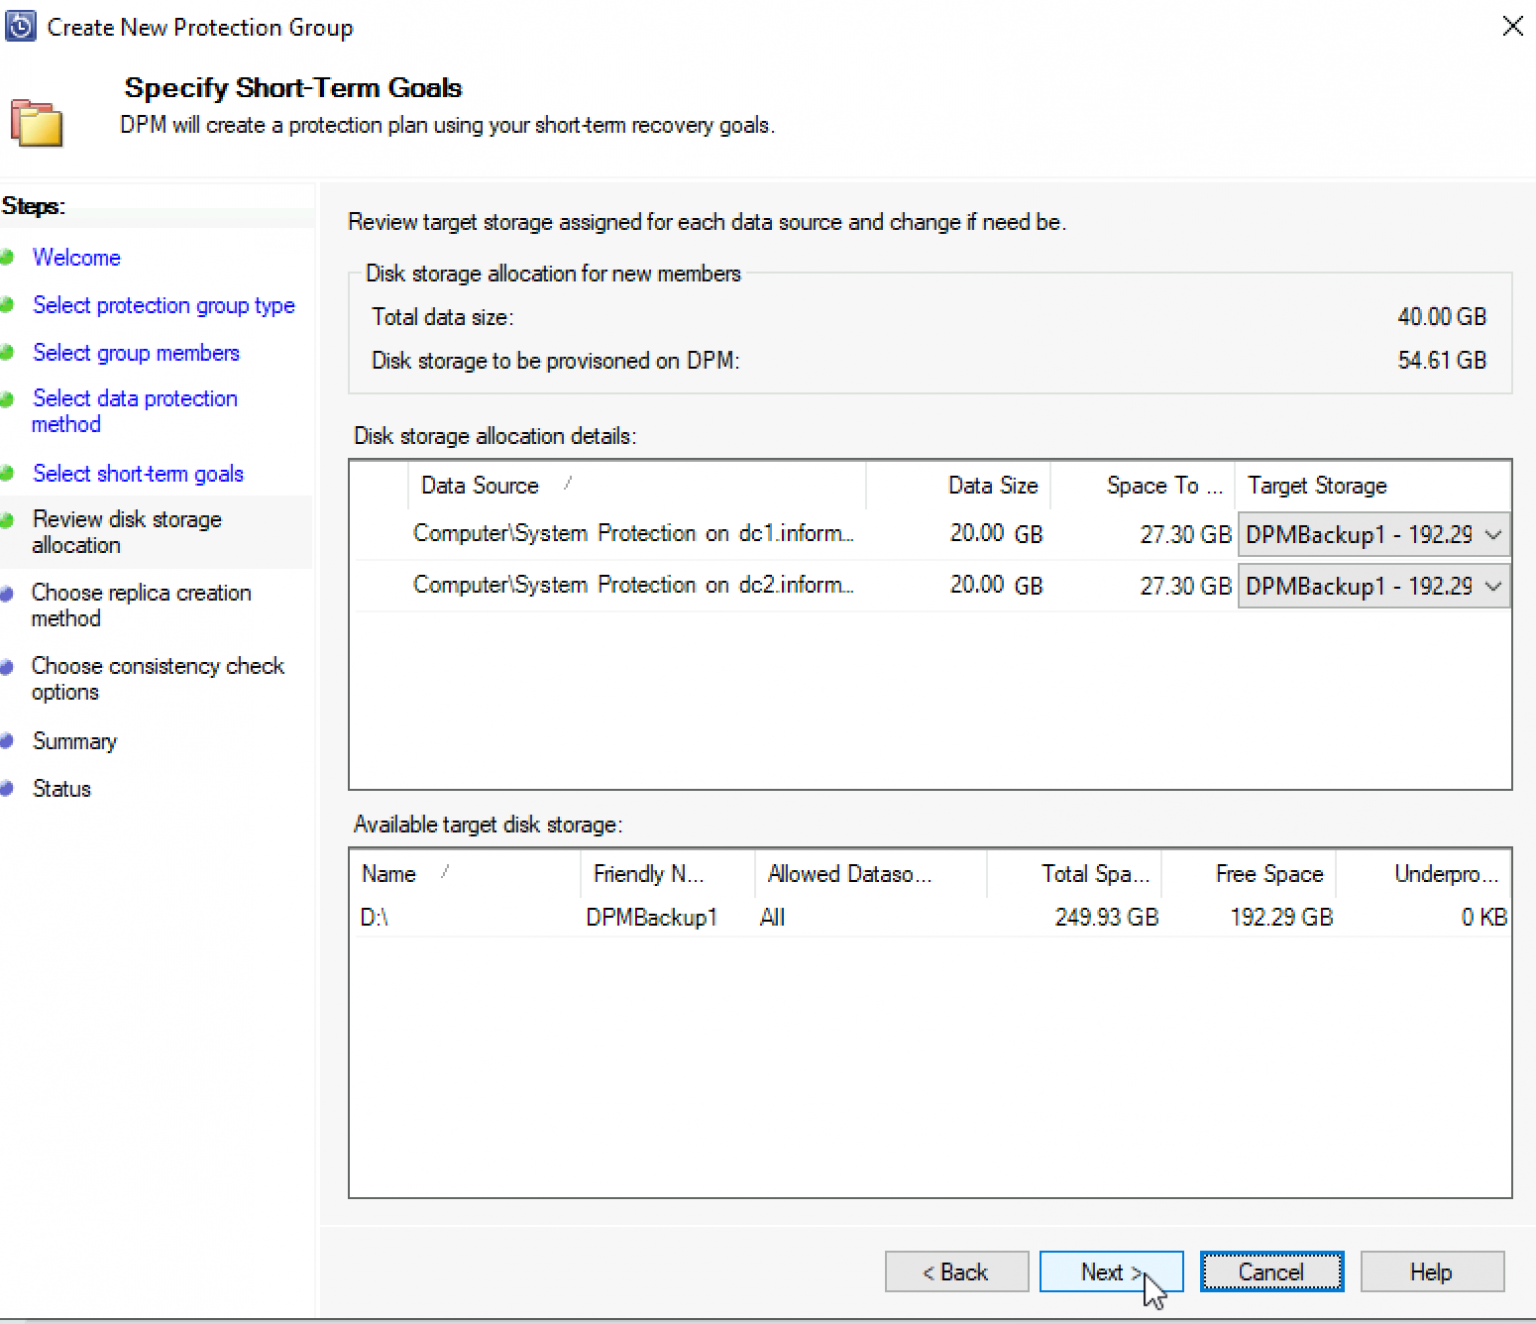Open Target Storage dropdown for dc2 row
Image resolution: width=1536 pixels, height=1324 pixels.
pos(1493,586)
